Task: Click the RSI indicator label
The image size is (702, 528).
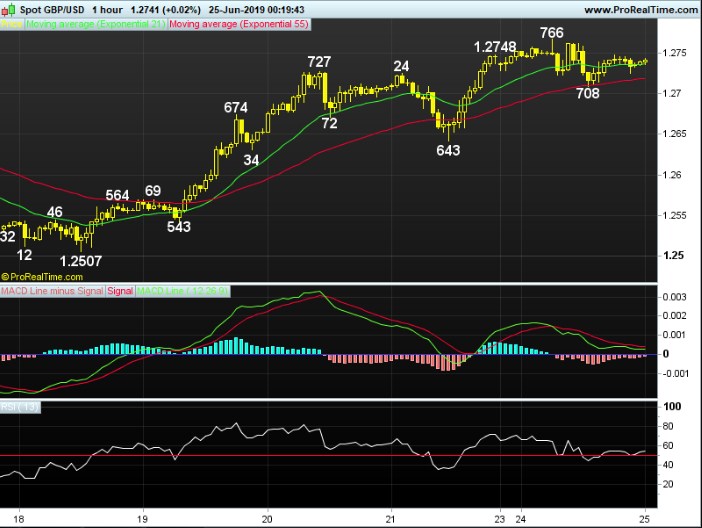Action: 20,405
